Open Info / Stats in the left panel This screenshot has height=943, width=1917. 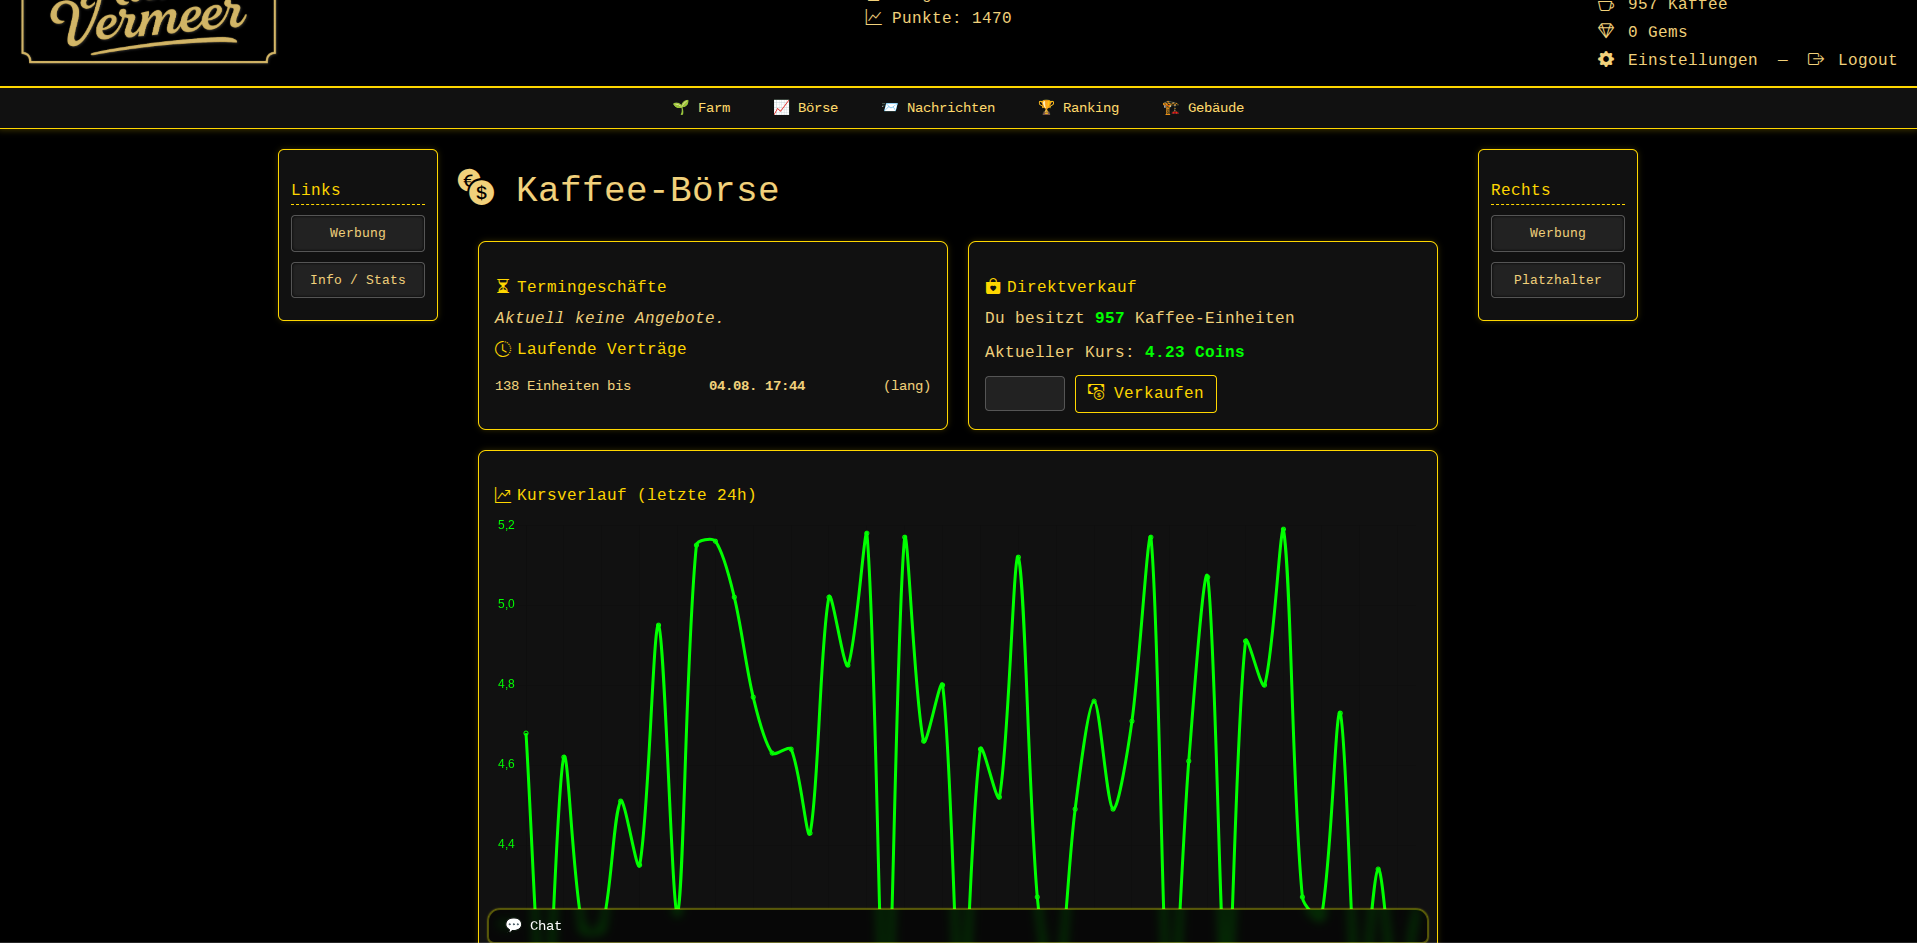pos(357,280)
